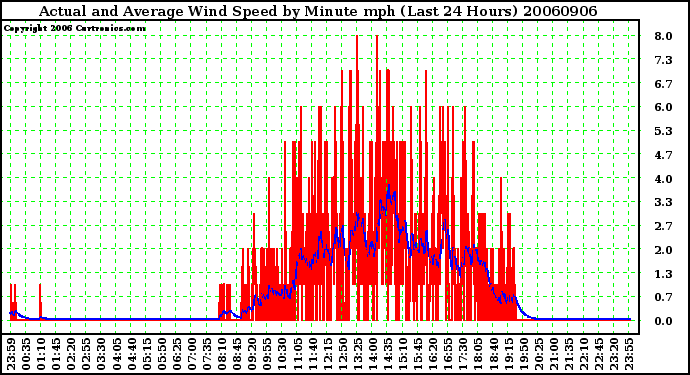Click the 18:05 time label
Screen dimensions: 690x375
click(x=478, y=354)
